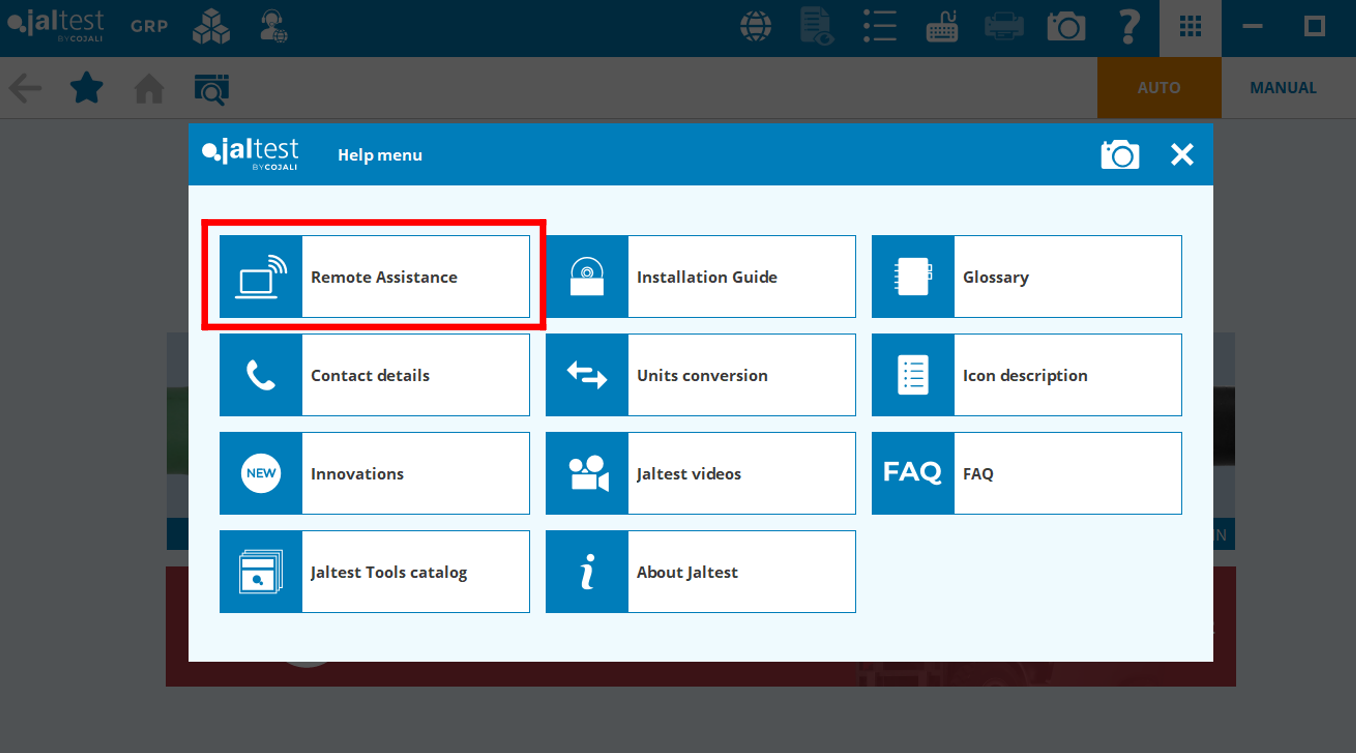Open Contact details tile
The image size is (1356, 753).
point(374,375)
